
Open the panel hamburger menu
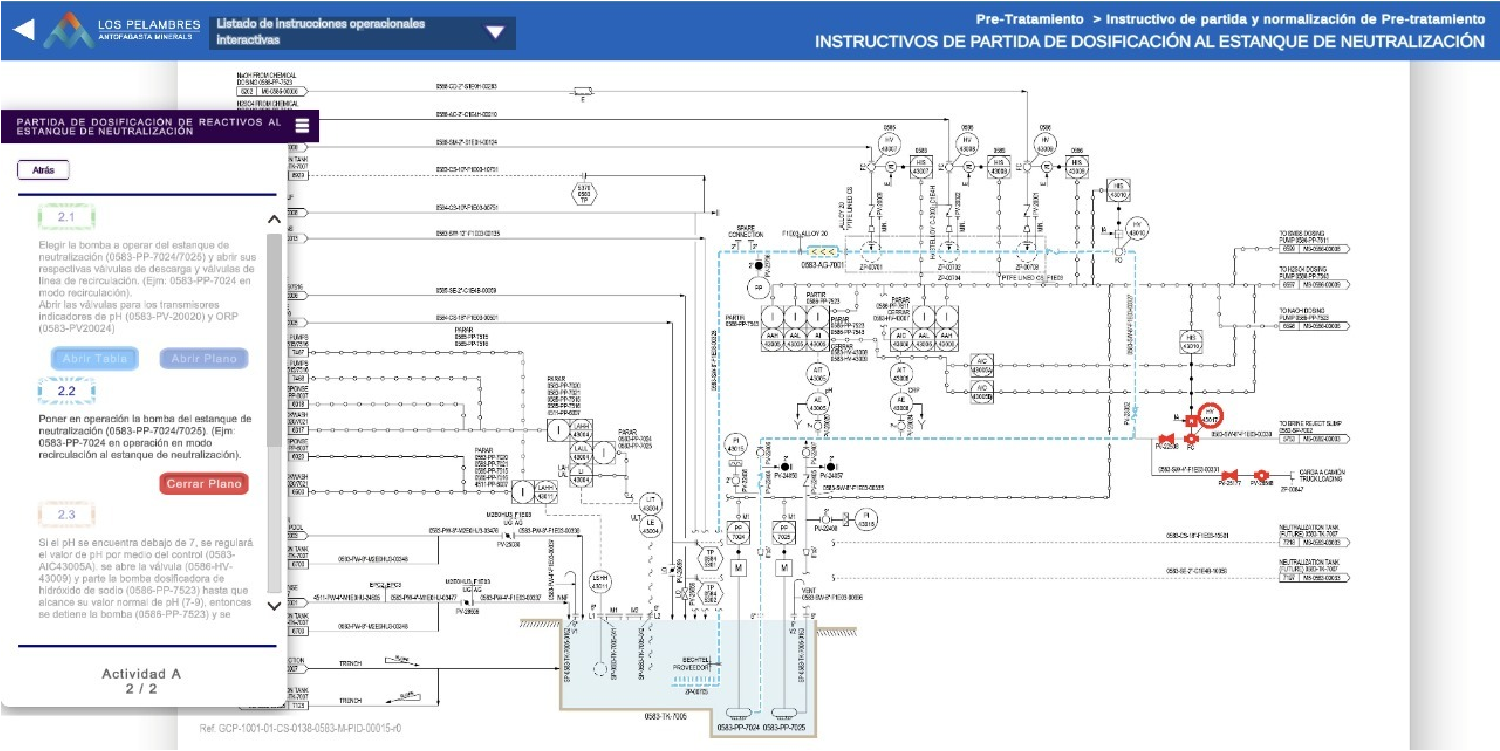[302, 126]
